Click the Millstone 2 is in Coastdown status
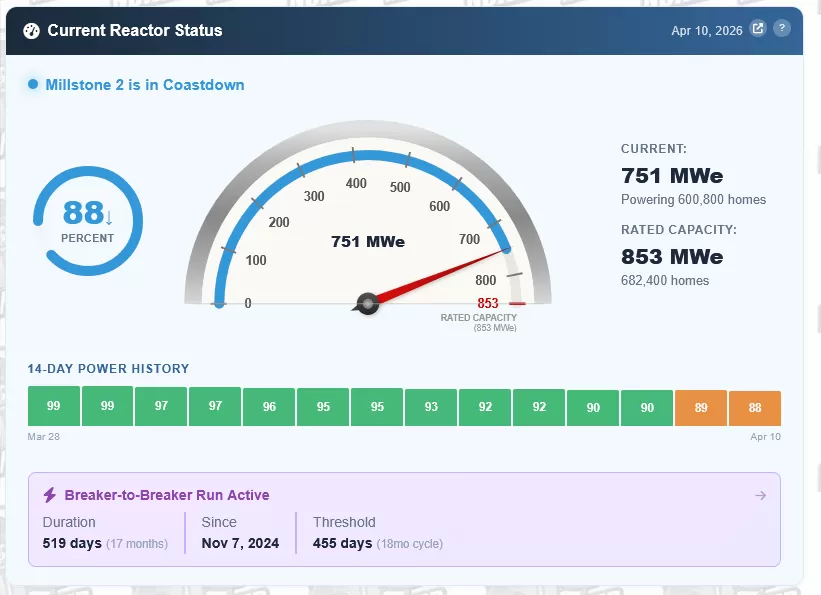This screenshot has height=595, width=821. 145,85
